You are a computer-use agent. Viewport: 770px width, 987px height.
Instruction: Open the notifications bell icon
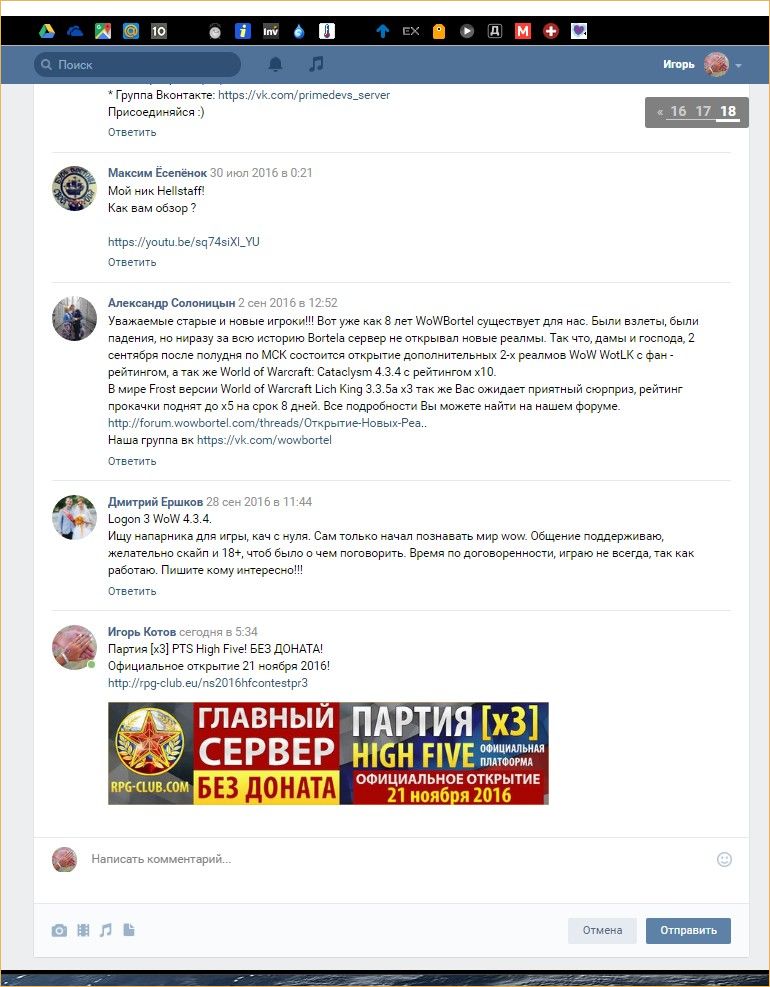point(275,64)
